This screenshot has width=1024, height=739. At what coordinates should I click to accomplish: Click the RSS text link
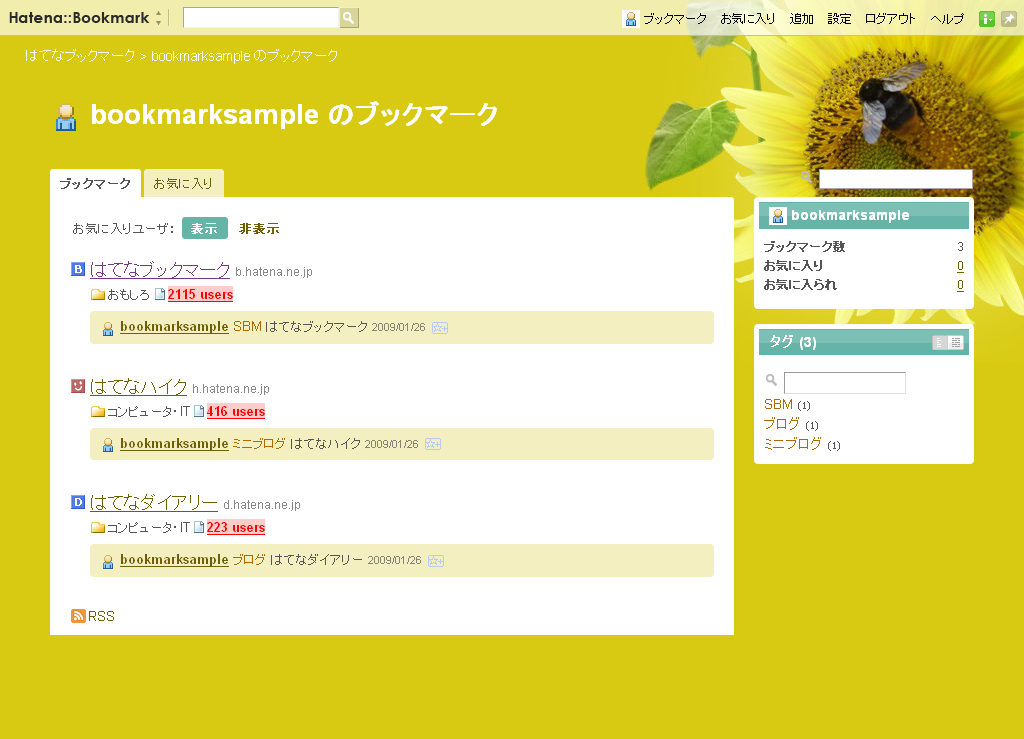click(x=101, y=616)
